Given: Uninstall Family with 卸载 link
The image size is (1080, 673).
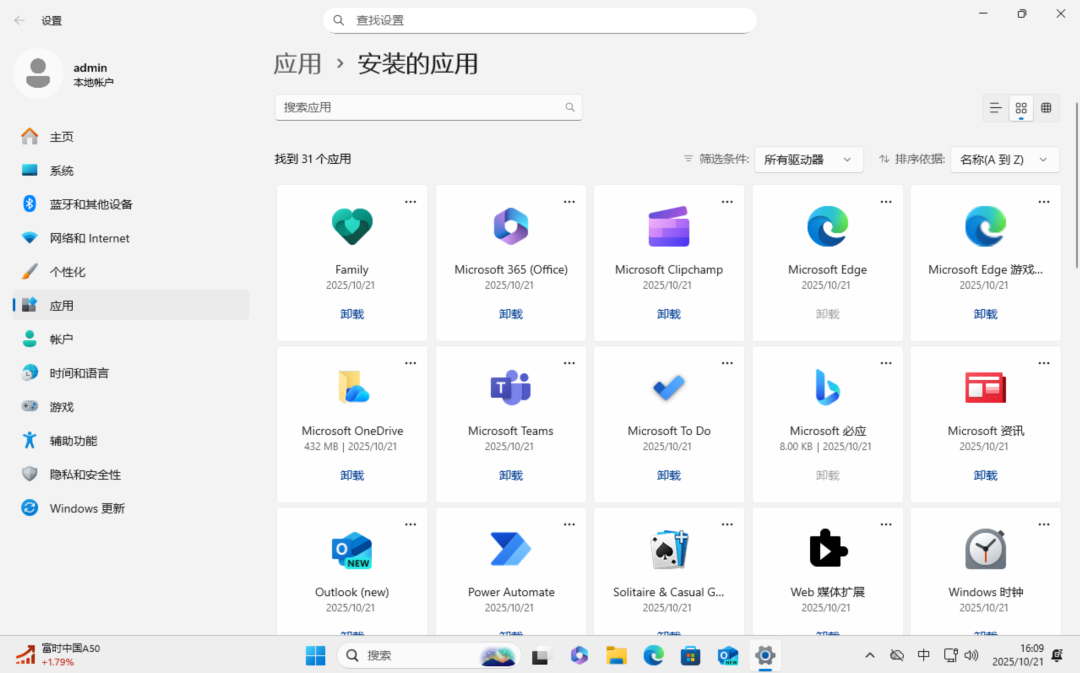Looking at the screenshot, I should 352,314.
